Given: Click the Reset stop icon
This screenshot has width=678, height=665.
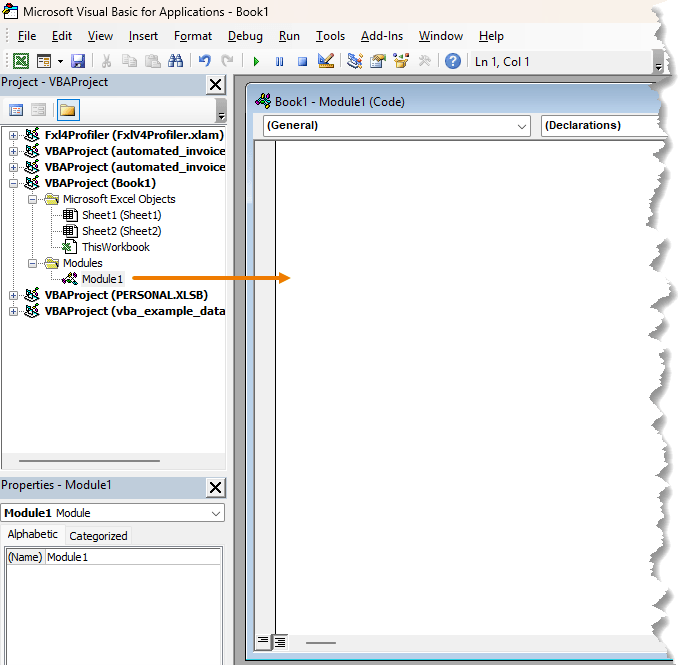Looking at the screenshot, I should pyautogui.click(x=302, y=61).
